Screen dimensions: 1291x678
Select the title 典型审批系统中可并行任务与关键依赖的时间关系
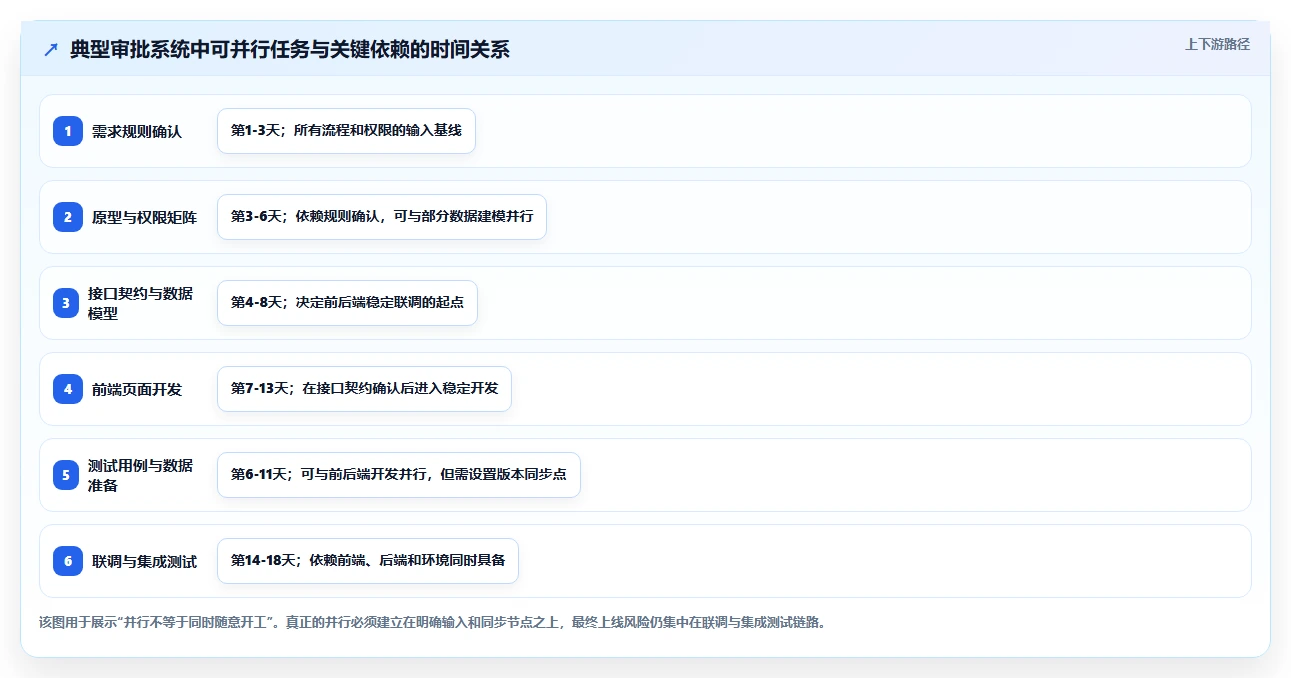tap(290, 50)
